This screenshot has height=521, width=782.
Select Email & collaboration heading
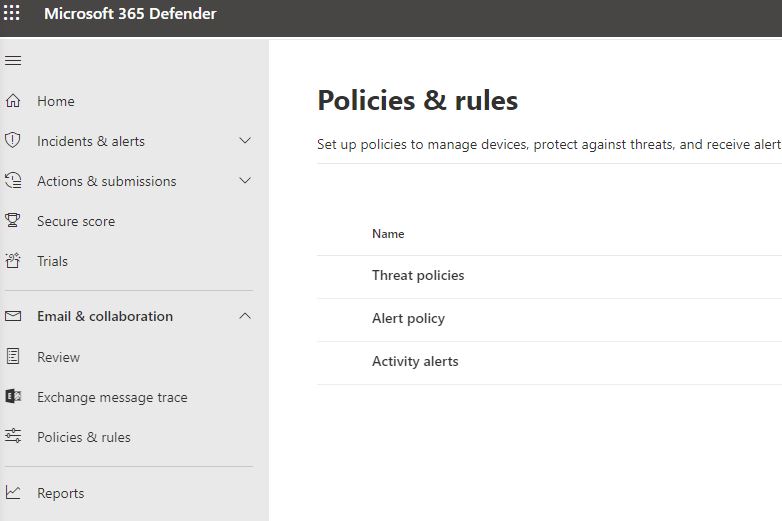[105, 317]
